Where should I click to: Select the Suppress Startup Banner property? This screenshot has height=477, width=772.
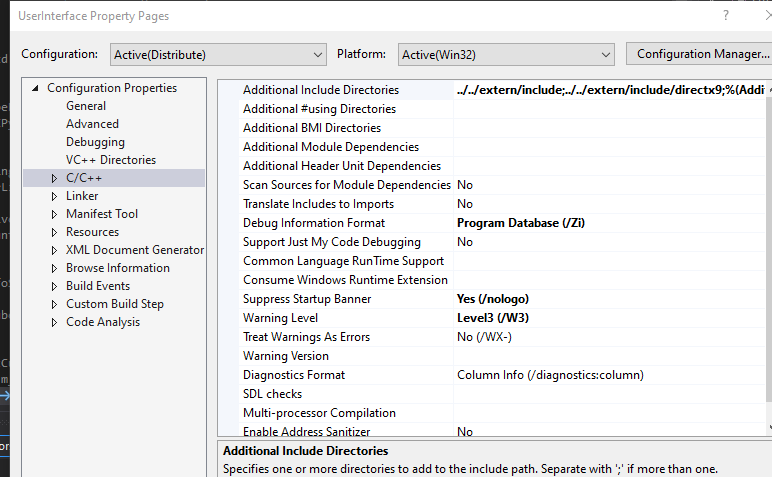[307, 299]
